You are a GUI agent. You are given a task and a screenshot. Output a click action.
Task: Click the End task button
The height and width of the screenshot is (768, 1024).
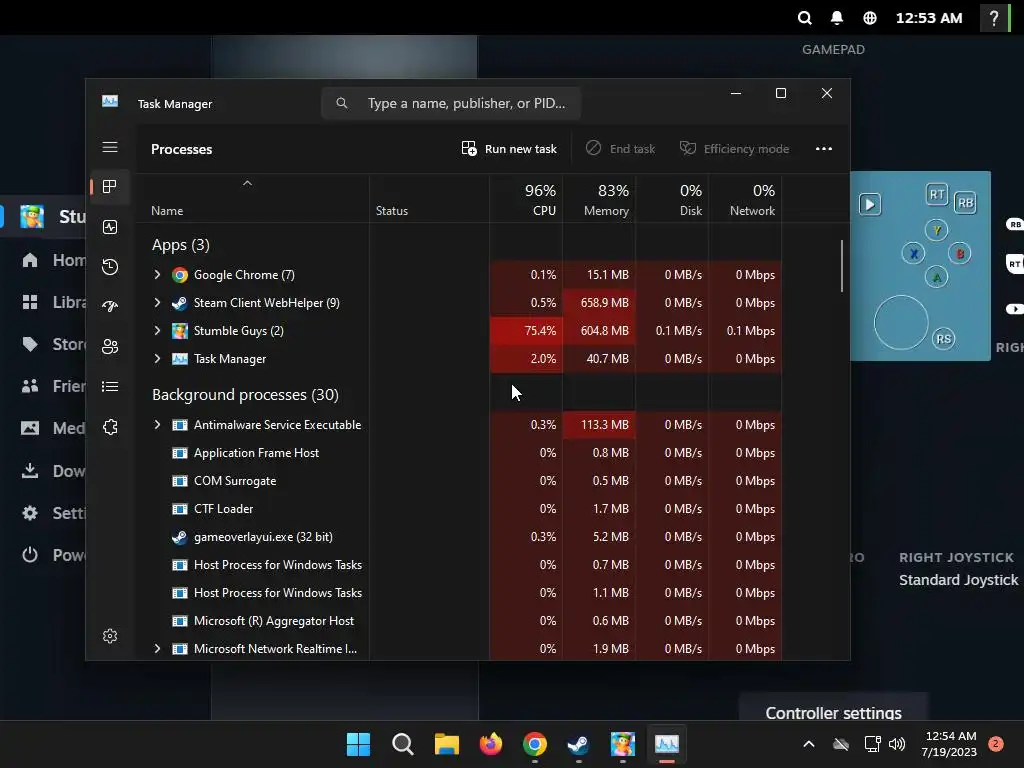(x=620, y=149)
